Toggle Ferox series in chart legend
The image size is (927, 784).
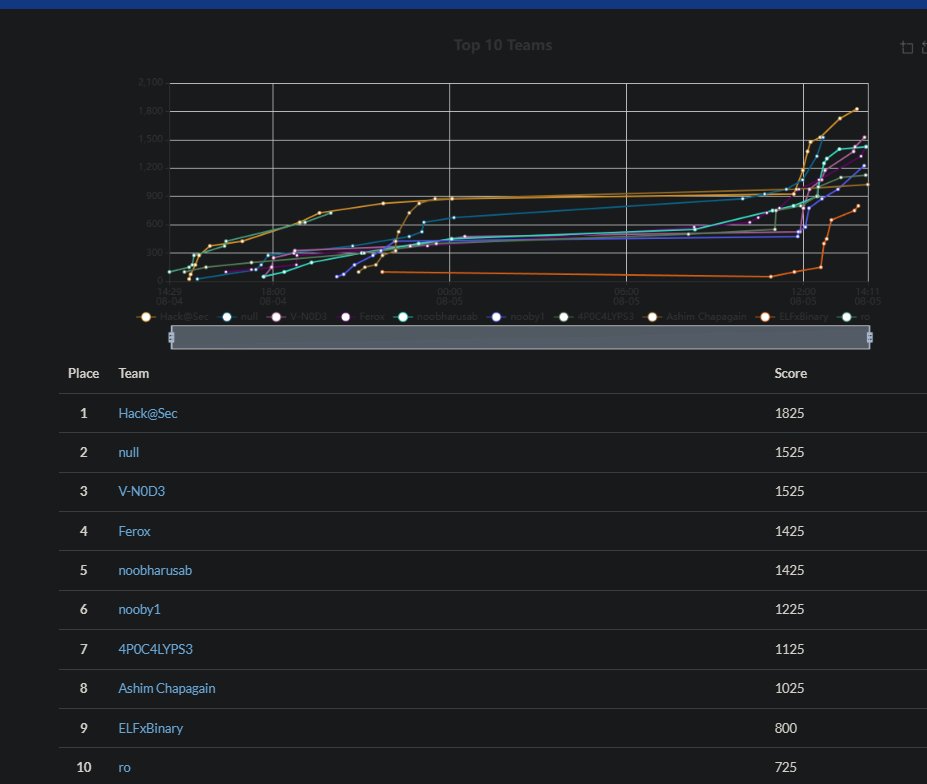tap(360, 317)
